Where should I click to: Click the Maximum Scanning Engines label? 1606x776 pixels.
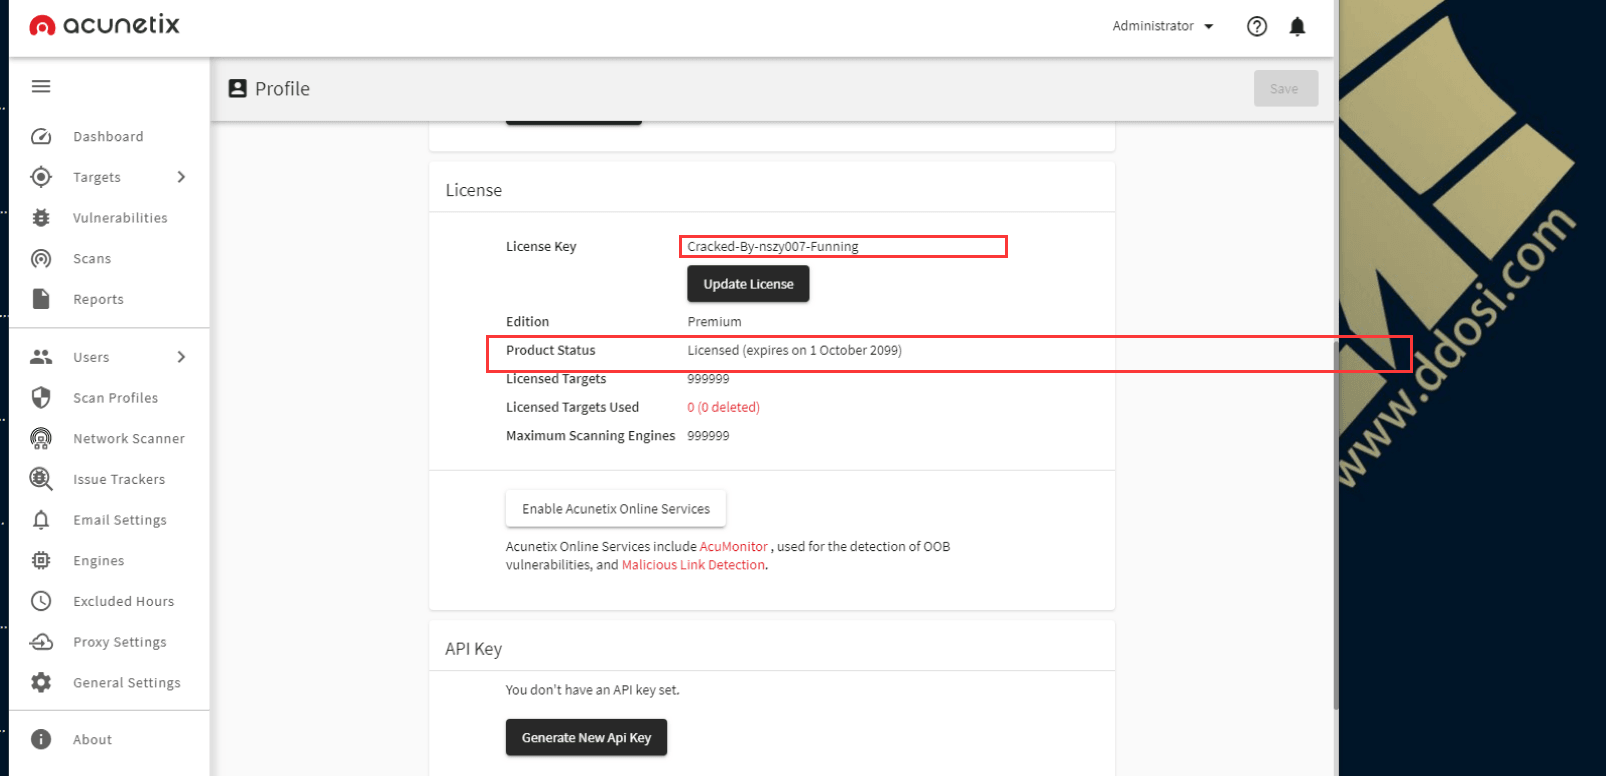pos(590,436)
